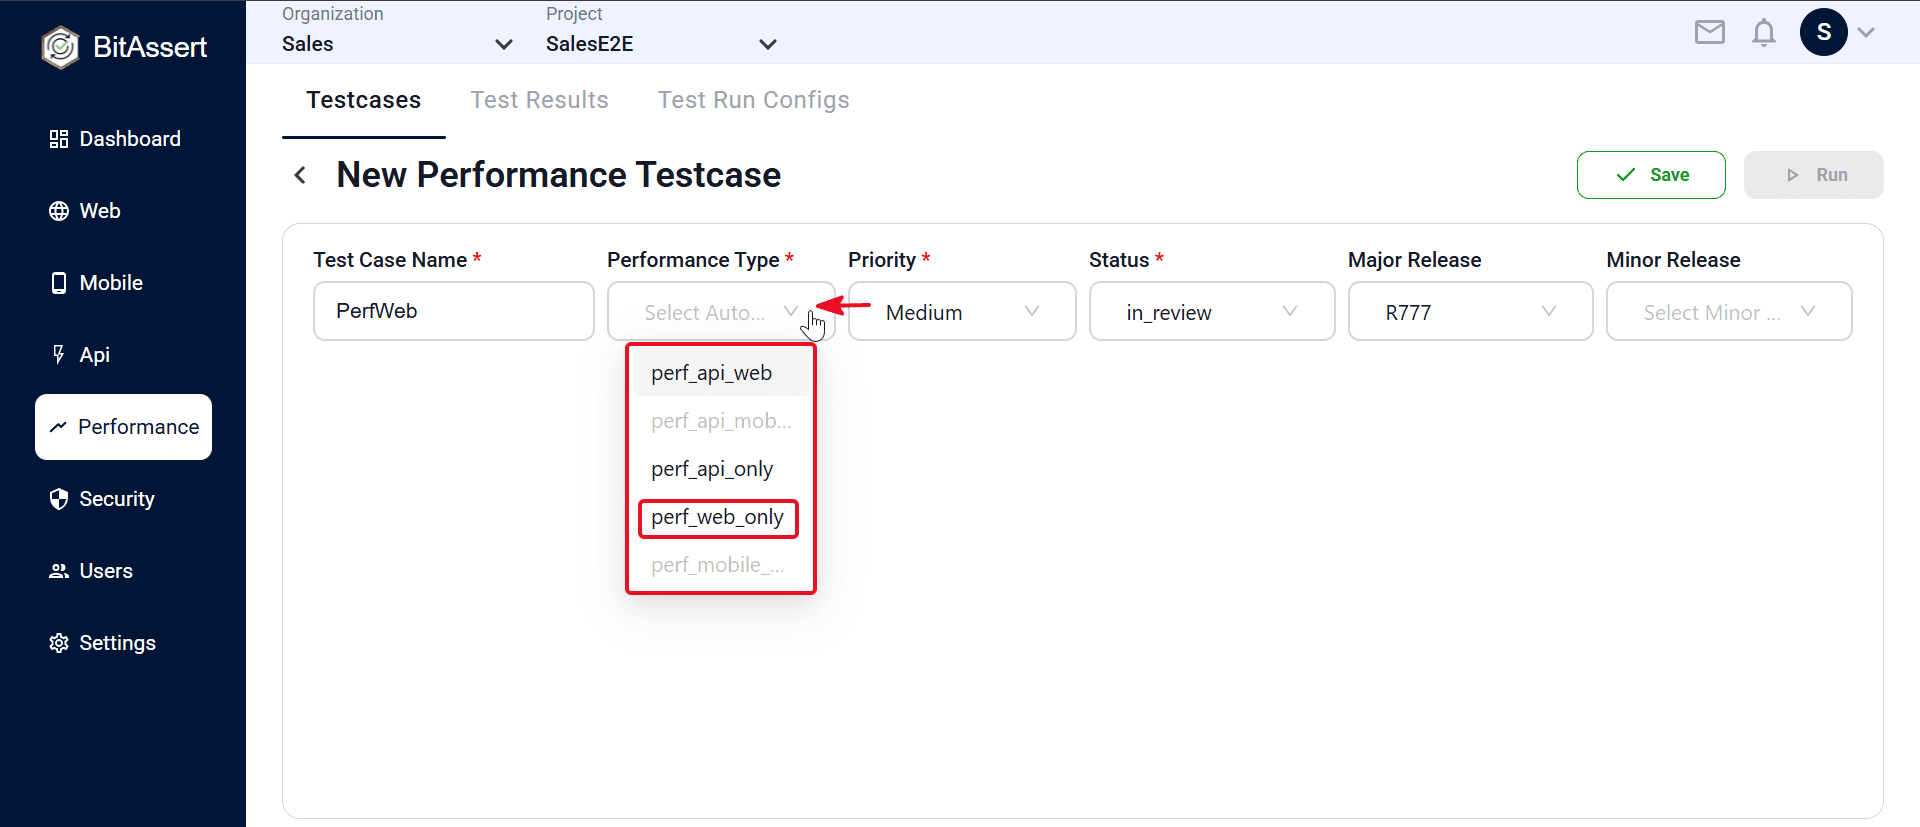Image resolution: width=1920 pixels, height=827 pixels.
Task: Click the Test Case Name input field
Action: (454, 311)
